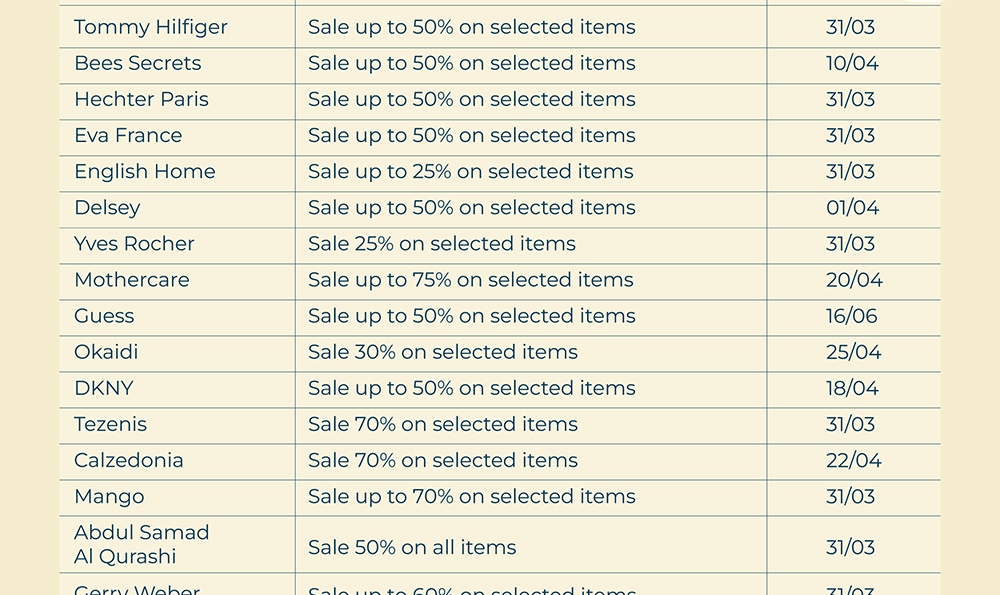Select the 10/04 end date for Bees Secrets
This screenshot has width=1000, height=595.
852,63
